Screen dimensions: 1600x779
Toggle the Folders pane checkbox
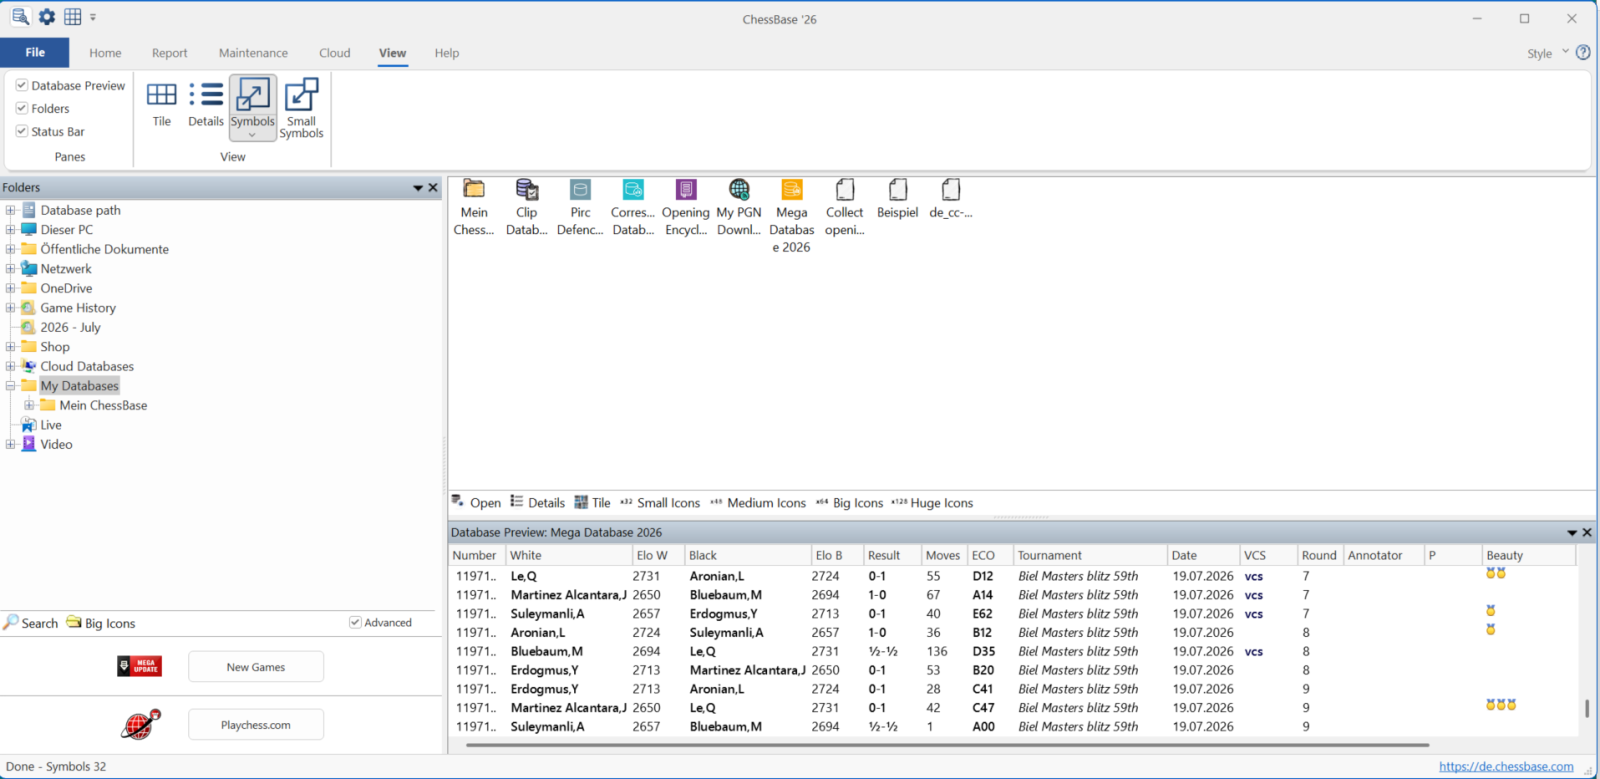click(x=22, y=108)
